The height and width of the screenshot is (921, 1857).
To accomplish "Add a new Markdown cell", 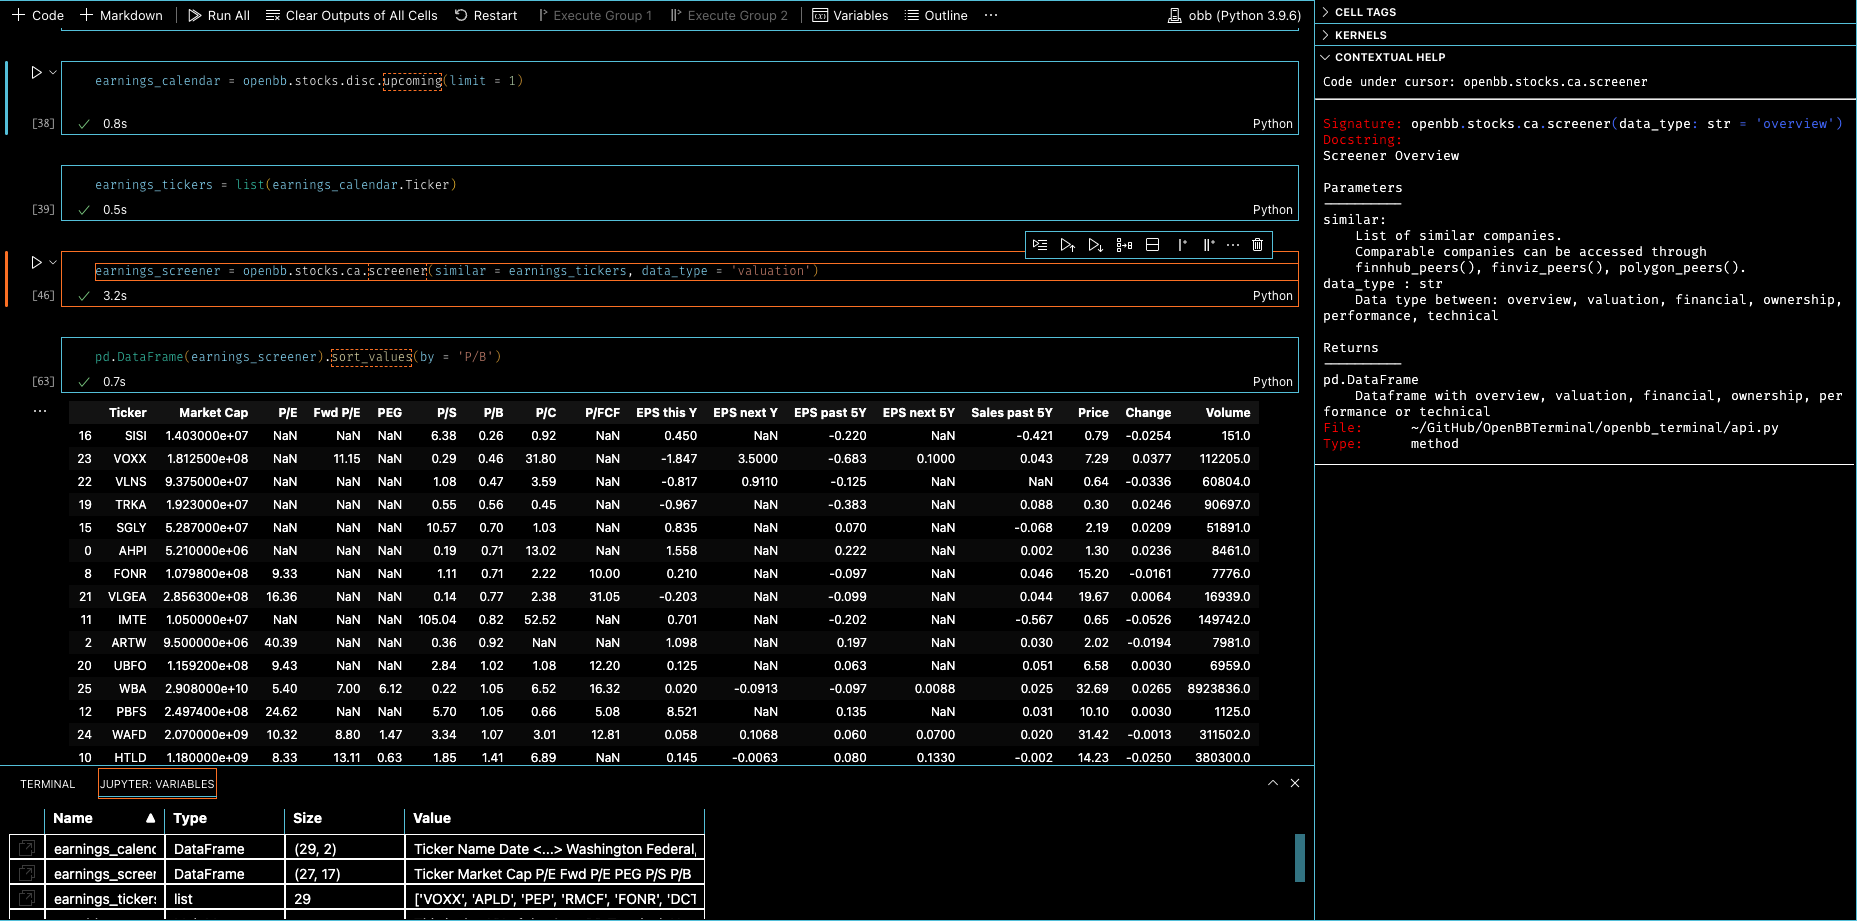I will pos(121,15).
